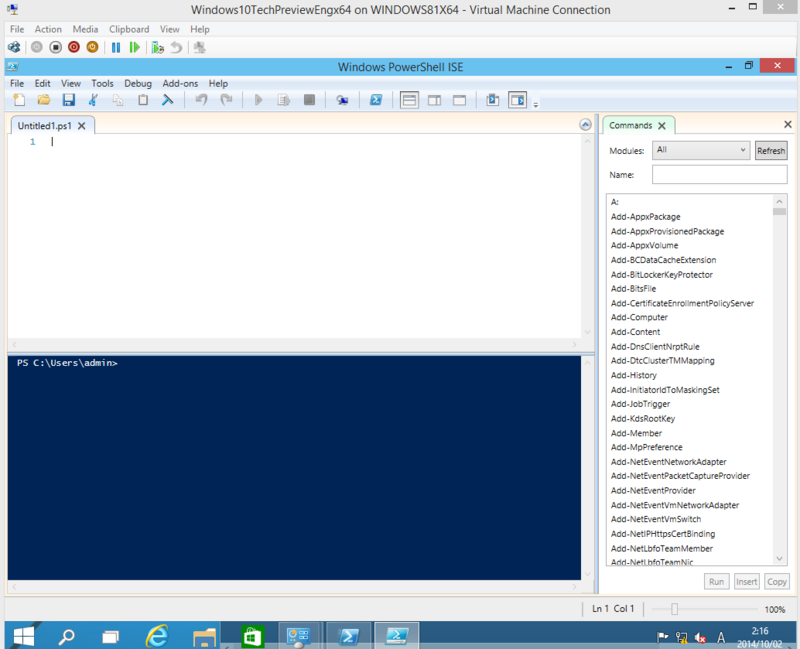This screenshot has width=800, height=649.
Task: Click the Paste clipboard icon
Action: point(143,100)
